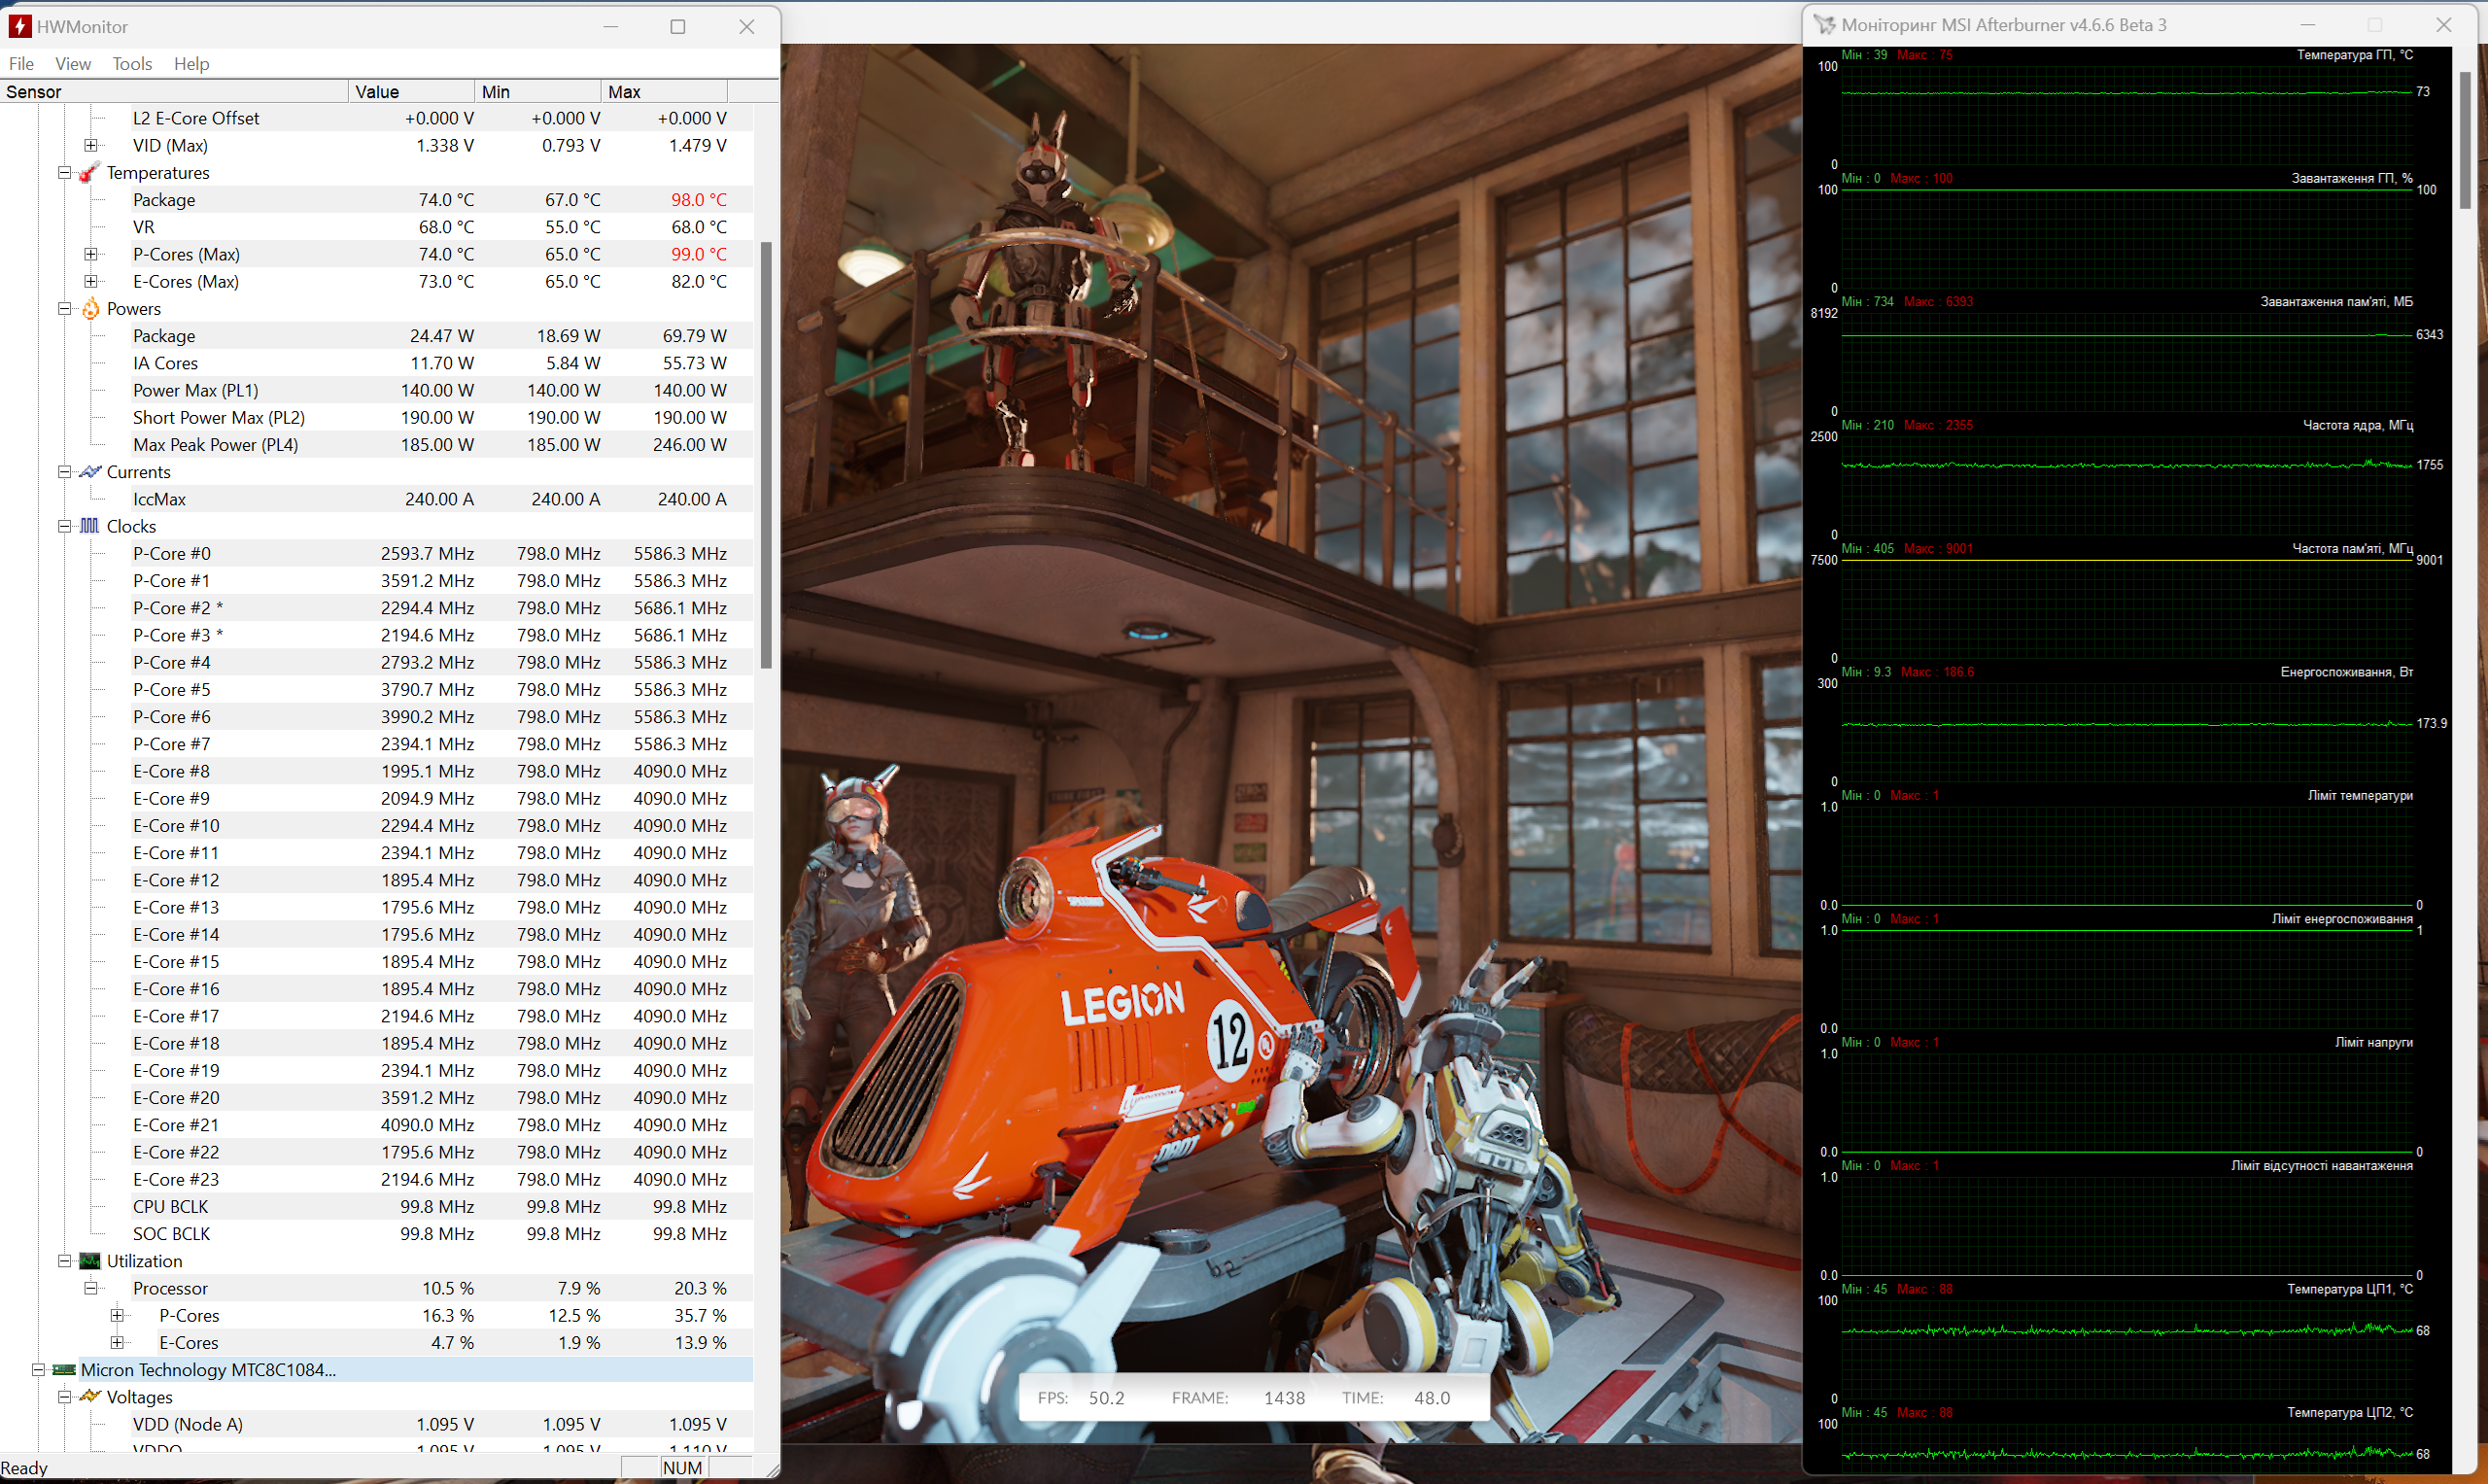Viewport: 2488px width, 1484px height.
Task: Expand the E-Cores (Max) temperature entry
Action: [91, 281]
